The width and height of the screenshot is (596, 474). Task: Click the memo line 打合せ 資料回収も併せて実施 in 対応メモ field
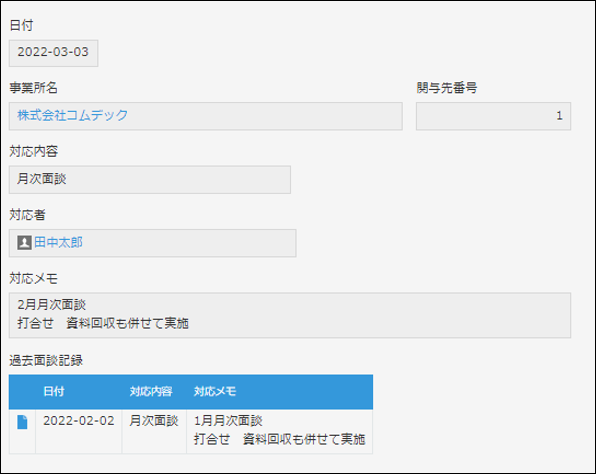click(x=103, y=323)
